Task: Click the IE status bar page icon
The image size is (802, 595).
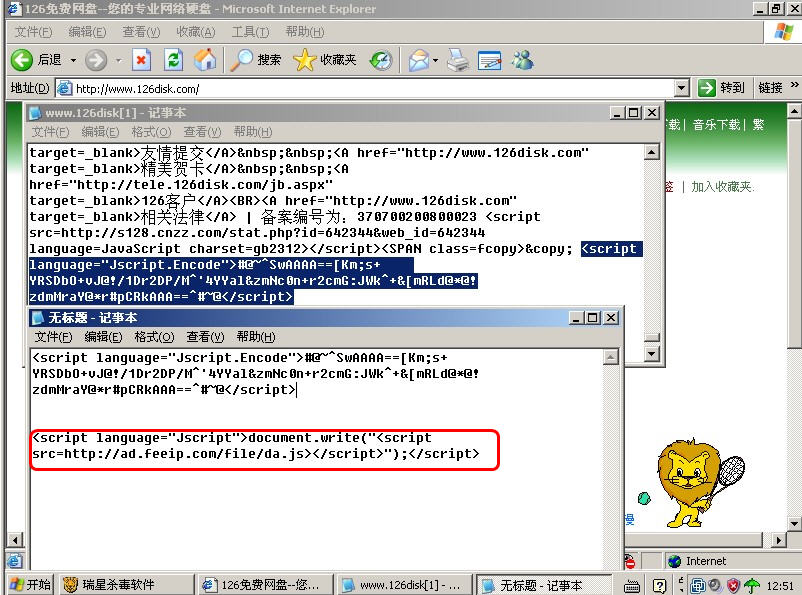Action: point(14,561)
